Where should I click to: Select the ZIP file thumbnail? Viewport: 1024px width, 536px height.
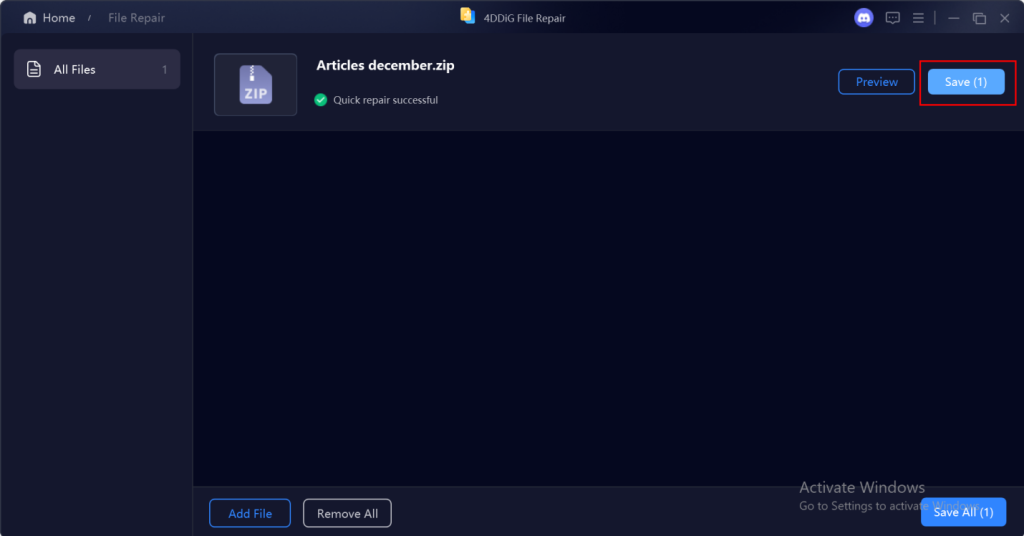[255, 84]
